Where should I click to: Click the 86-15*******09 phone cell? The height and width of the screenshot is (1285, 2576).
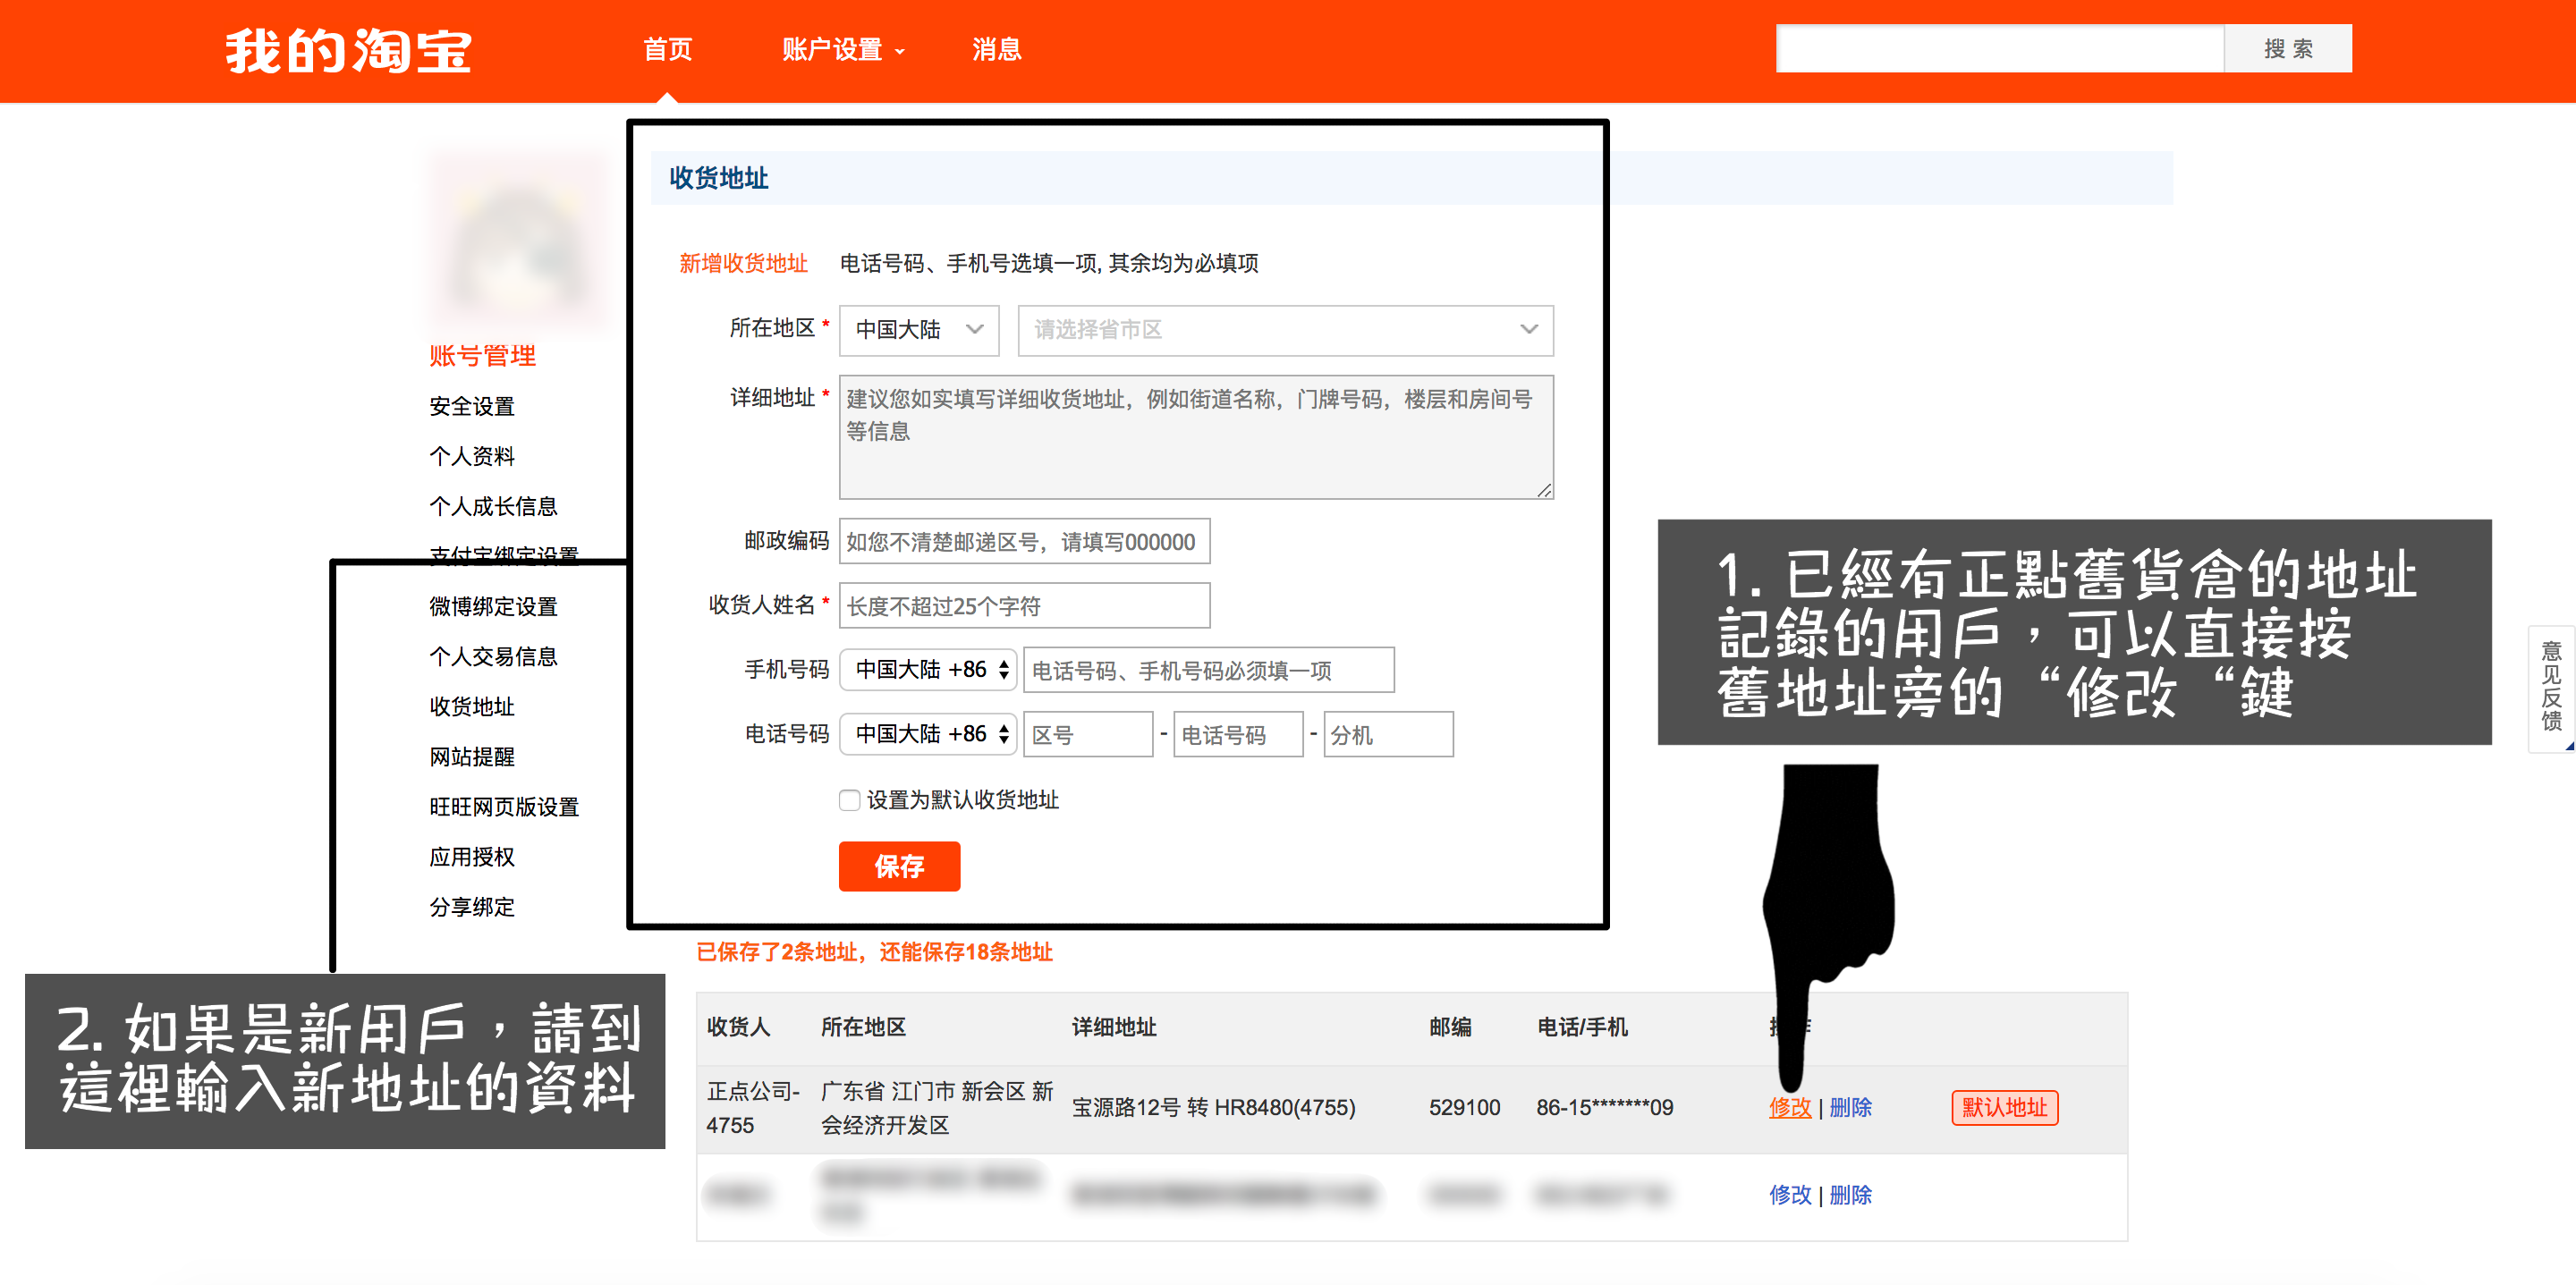1604,1107
